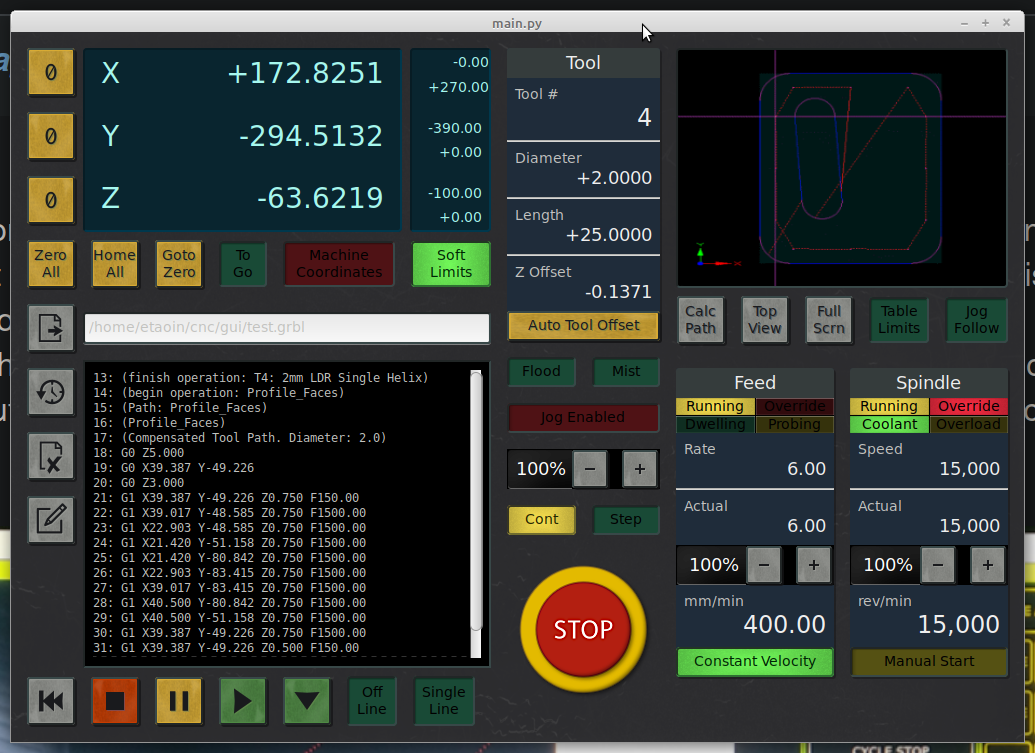The width and height of the screenshot is (1035, 753).
Task: Toggle Off Line mode
Action: (x=372, y=701)
